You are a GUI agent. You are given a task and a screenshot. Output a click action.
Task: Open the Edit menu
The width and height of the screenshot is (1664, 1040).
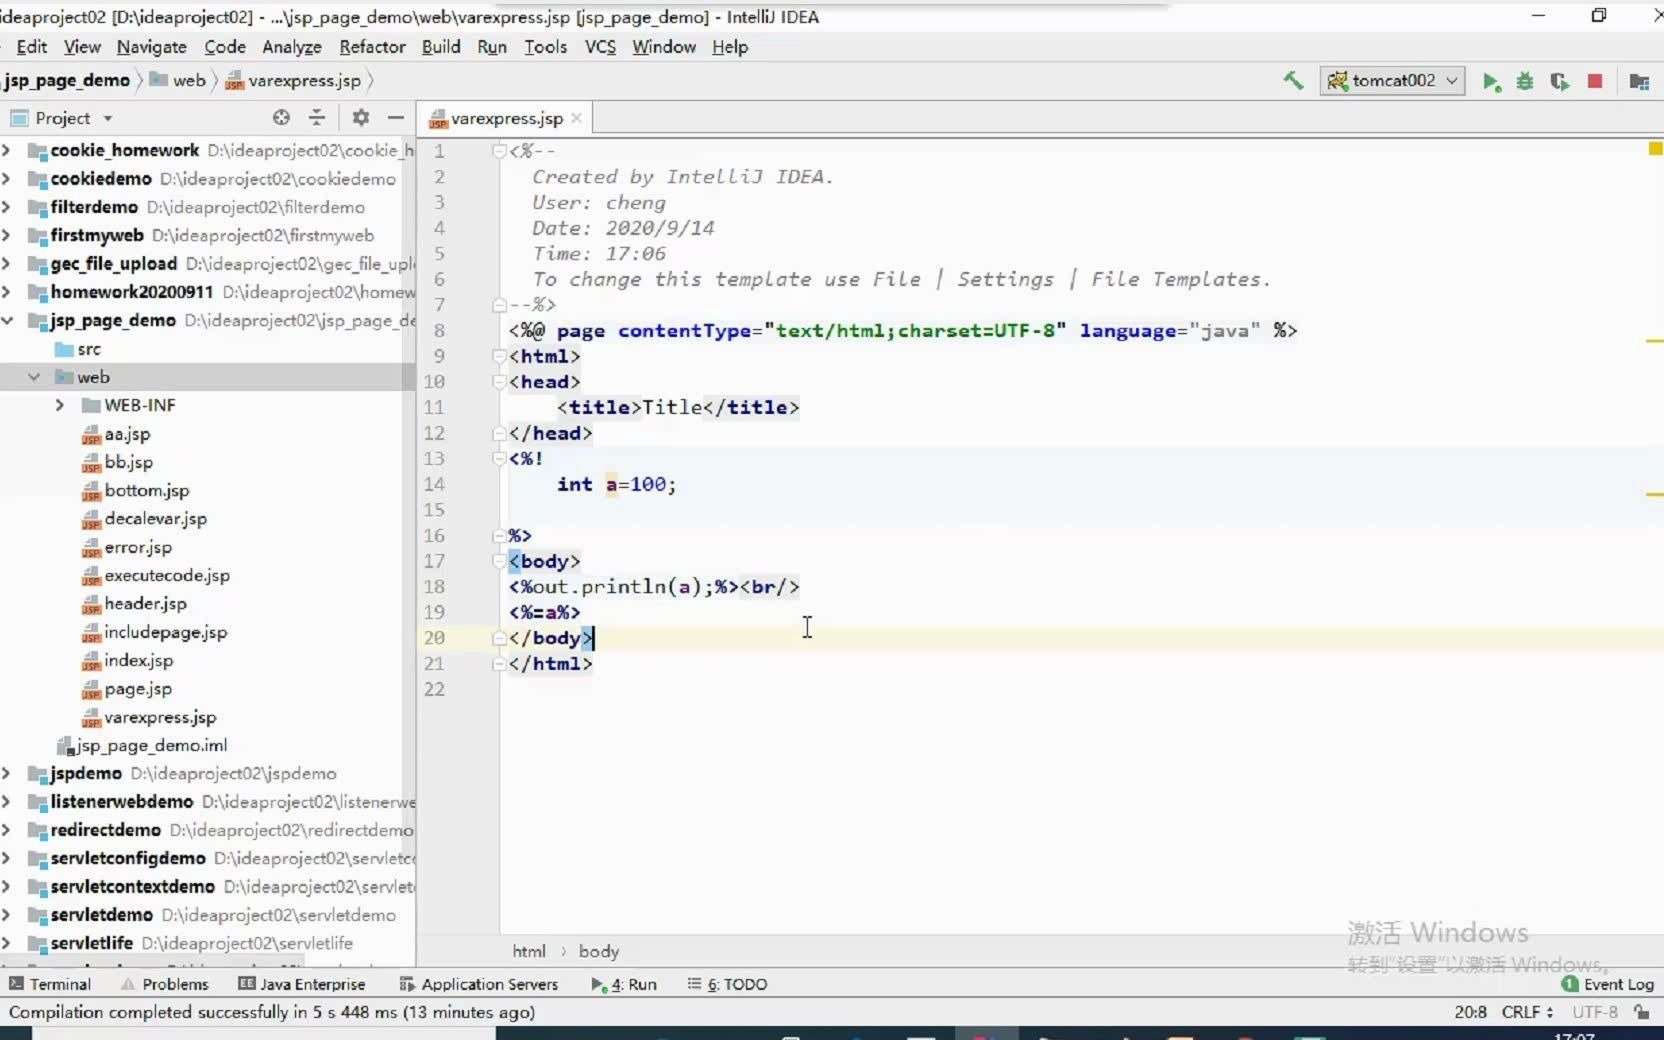click(x=31, y=47)
